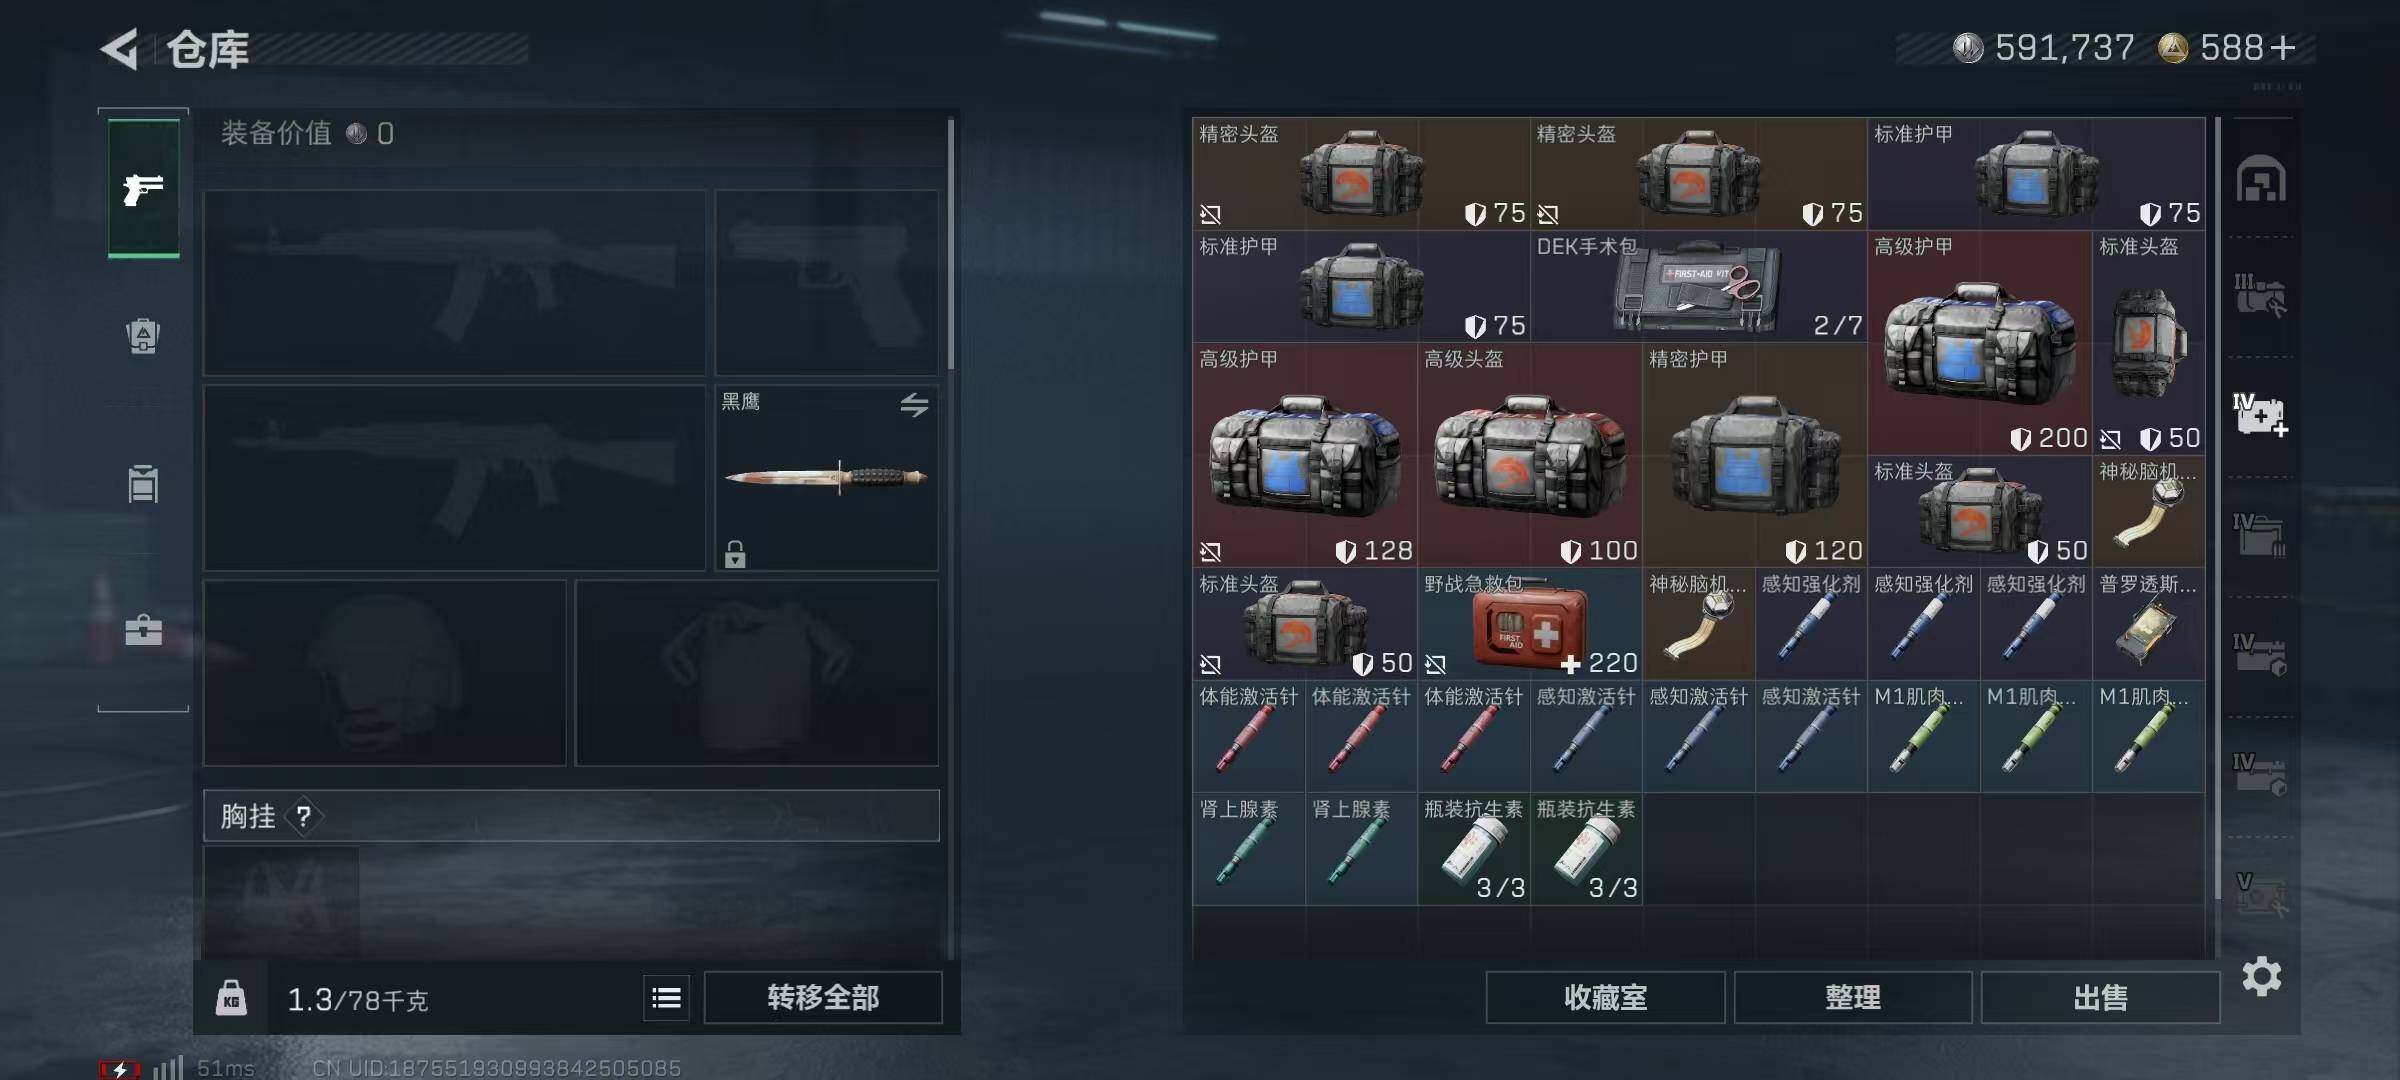The image size is (2400, 1080).
Task: Select the helmet-shaped storage category icon
Action: tap(2261, 180)
